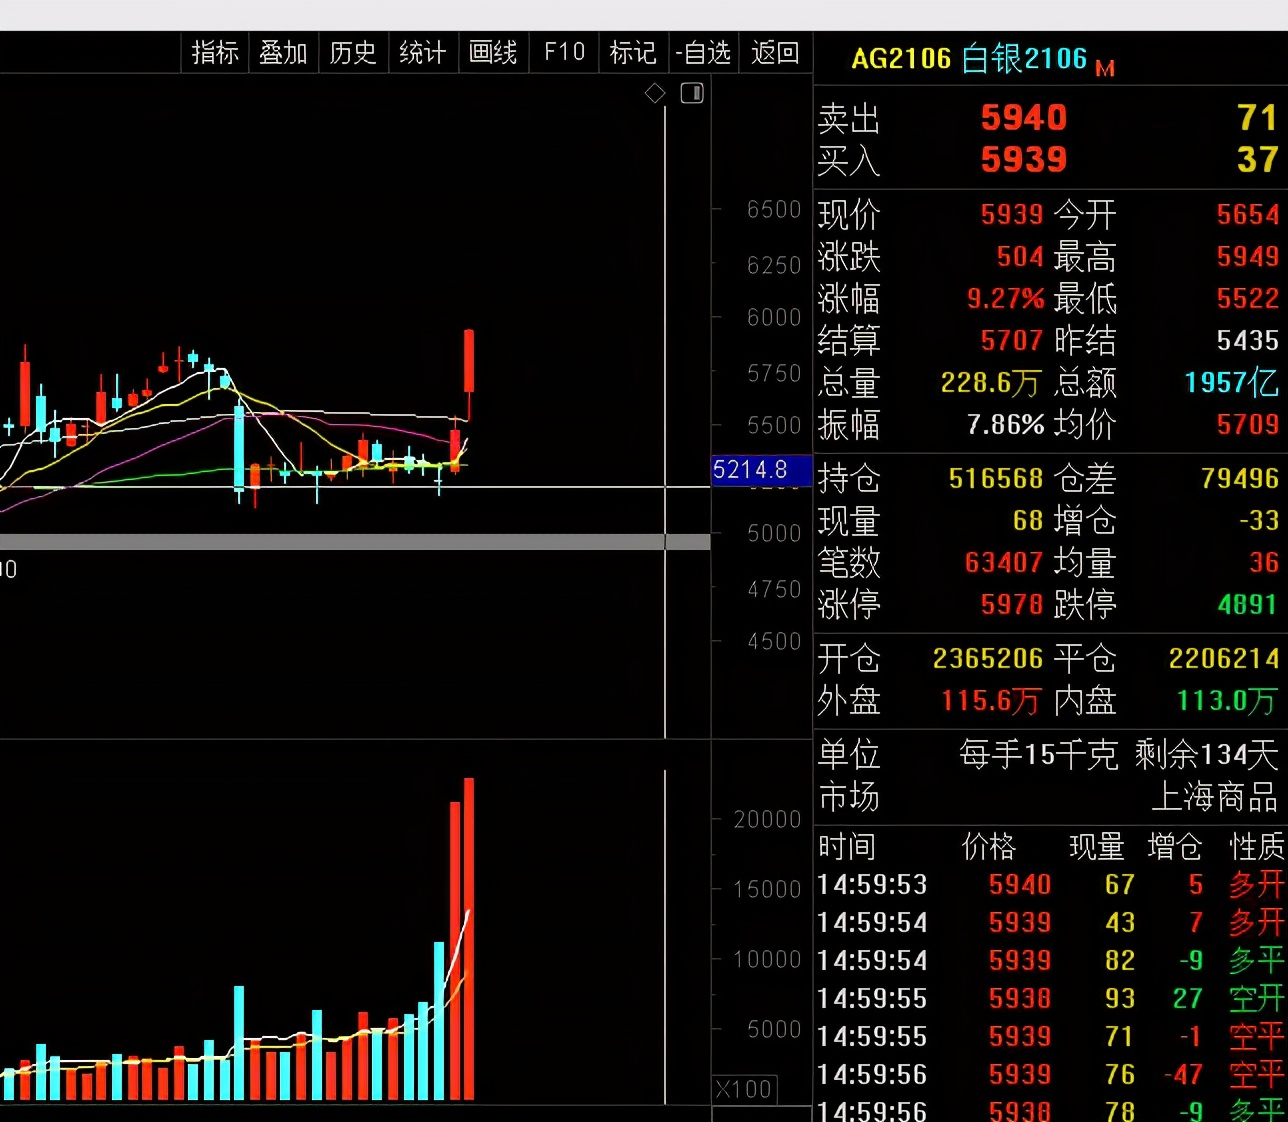Click the 买入 bid price 5939
The image size is (1288, 1122).
(1023, 160)
